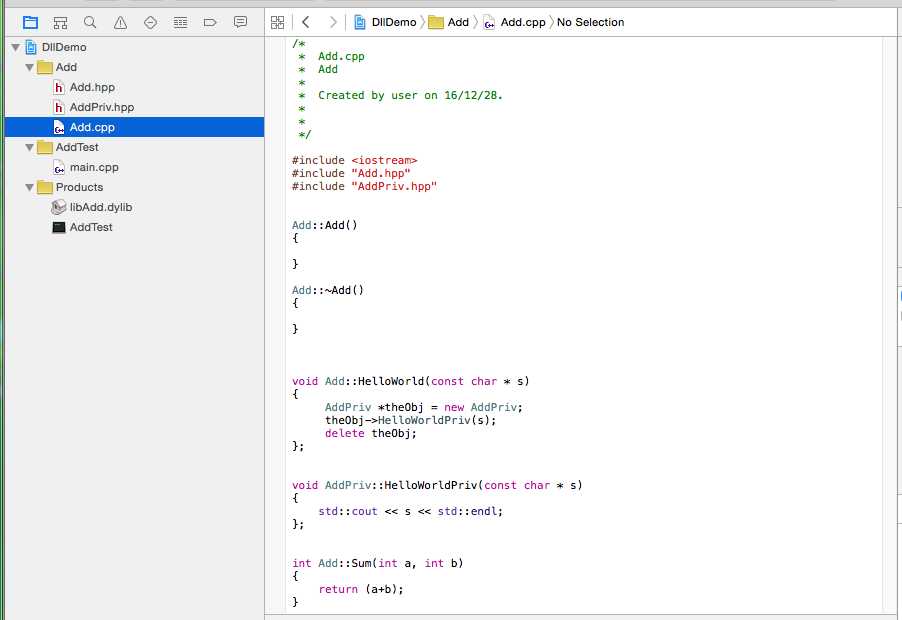The width and height of the screenshot is (902, 620).
Task: Click the 'return (a+b);' line
Action: [x=361, y=590]
